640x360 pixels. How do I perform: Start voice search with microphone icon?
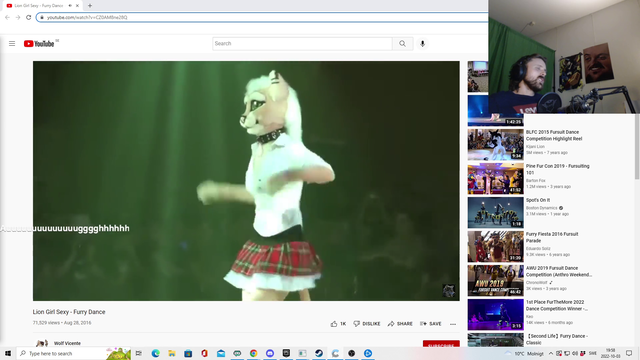click(422, 44)
